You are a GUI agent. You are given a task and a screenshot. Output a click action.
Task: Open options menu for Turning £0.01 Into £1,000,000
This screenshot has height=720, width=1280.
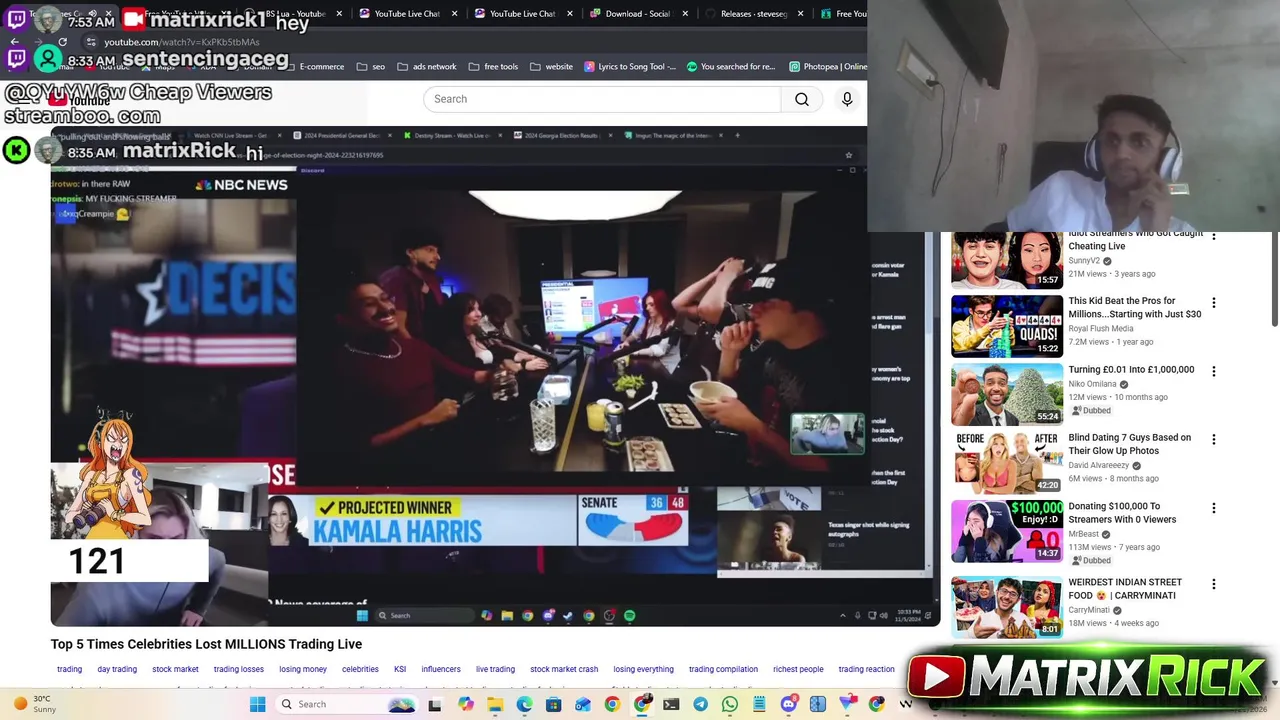pyautogui.click(x=1214, y=371)
